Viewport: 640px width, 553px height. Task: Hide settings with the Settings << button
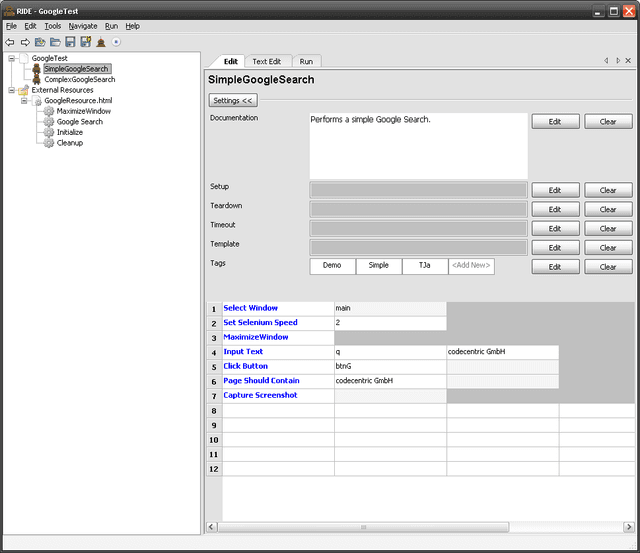[233, 100]
